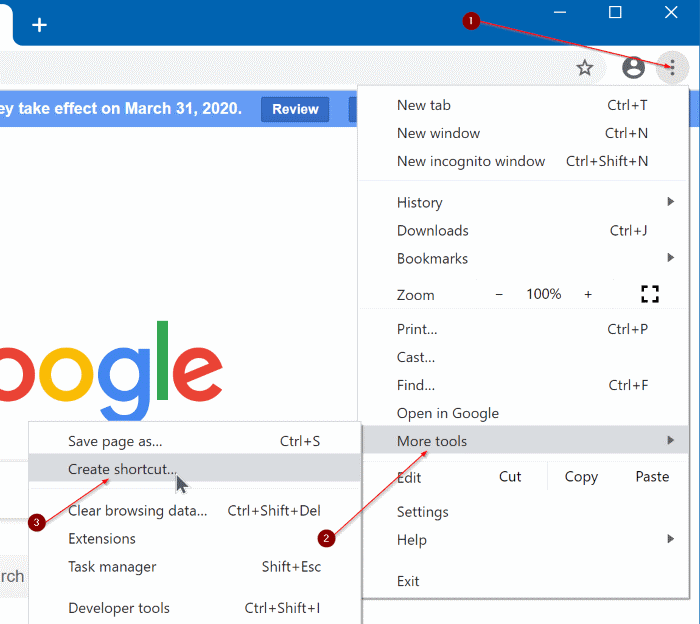
Task: Increase zoom with the plus button
Action: coord(588,295)
